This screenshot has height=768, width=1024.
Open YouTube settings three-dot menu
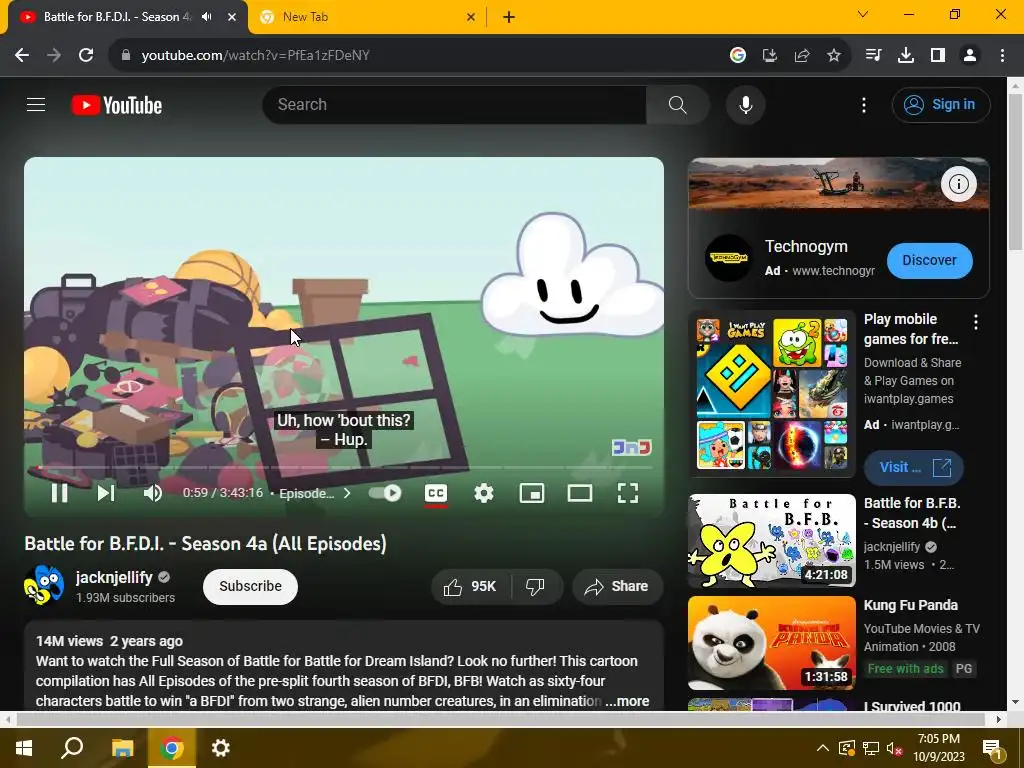(863, 104)
